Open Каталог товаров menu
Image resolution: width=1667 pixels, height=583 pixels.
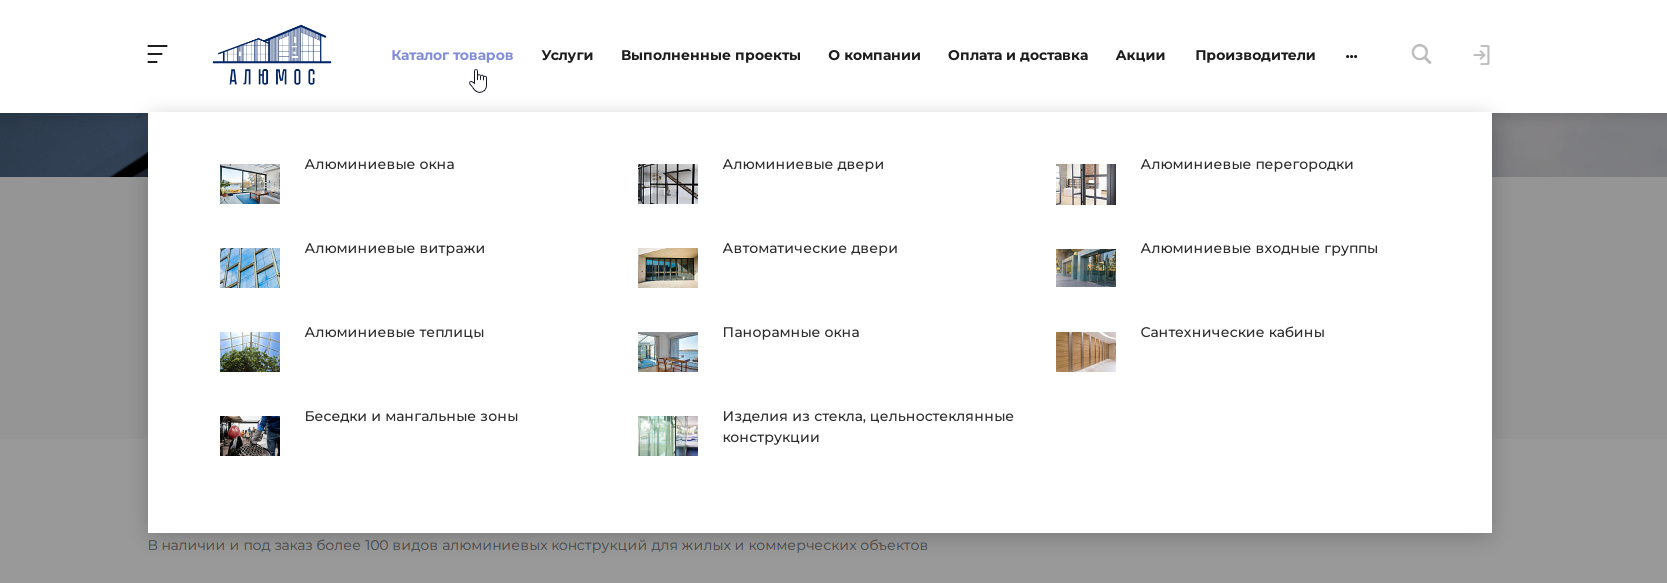point(452,55)
